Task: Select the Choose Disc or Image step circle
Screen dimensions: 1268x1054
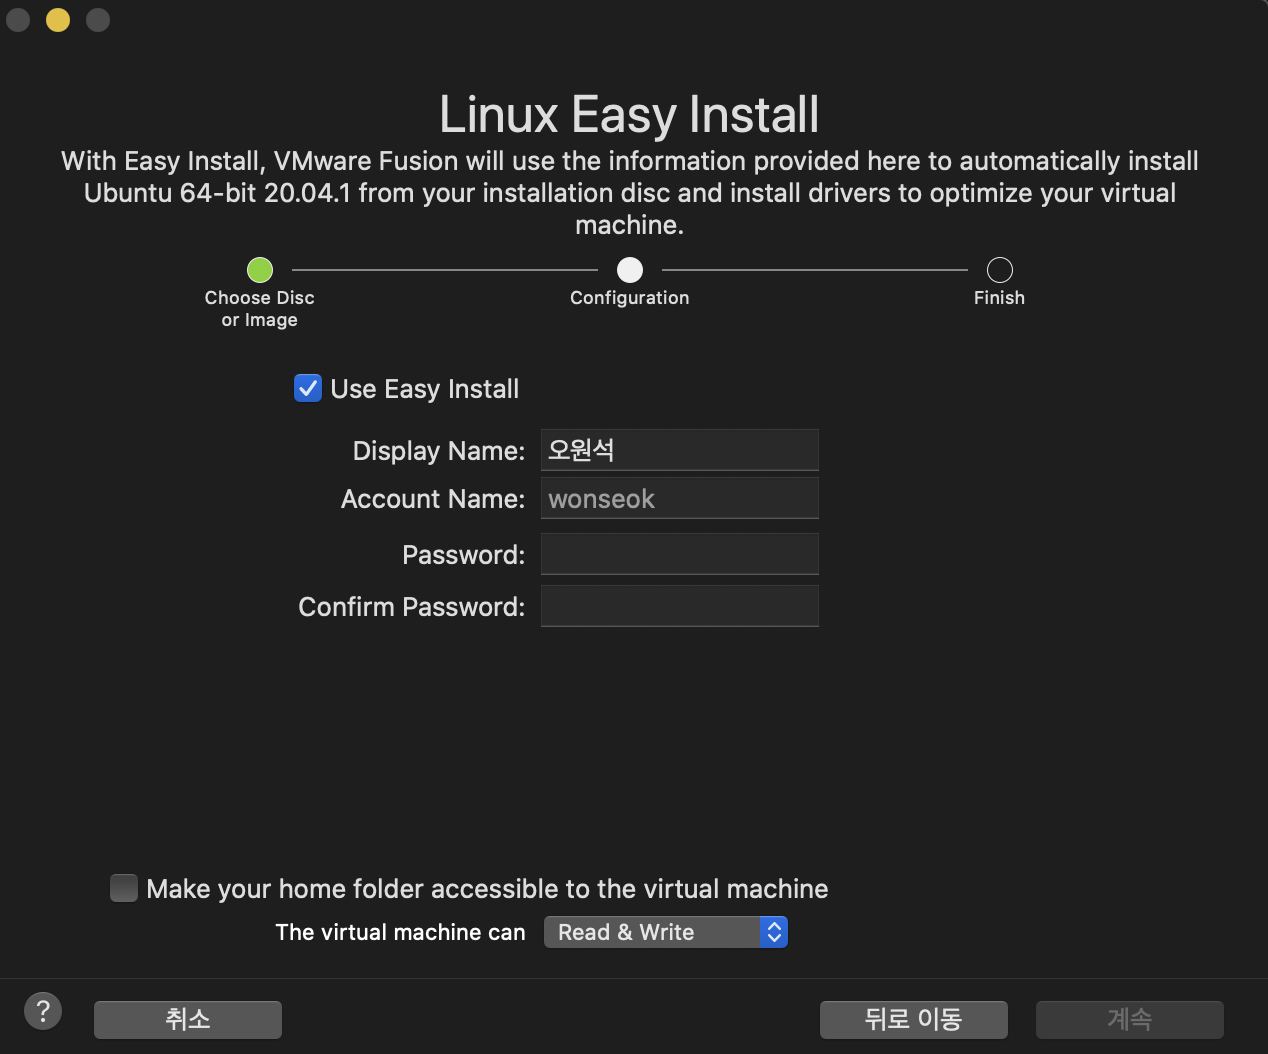Action: pyautogui.click(x=260, y=270)
